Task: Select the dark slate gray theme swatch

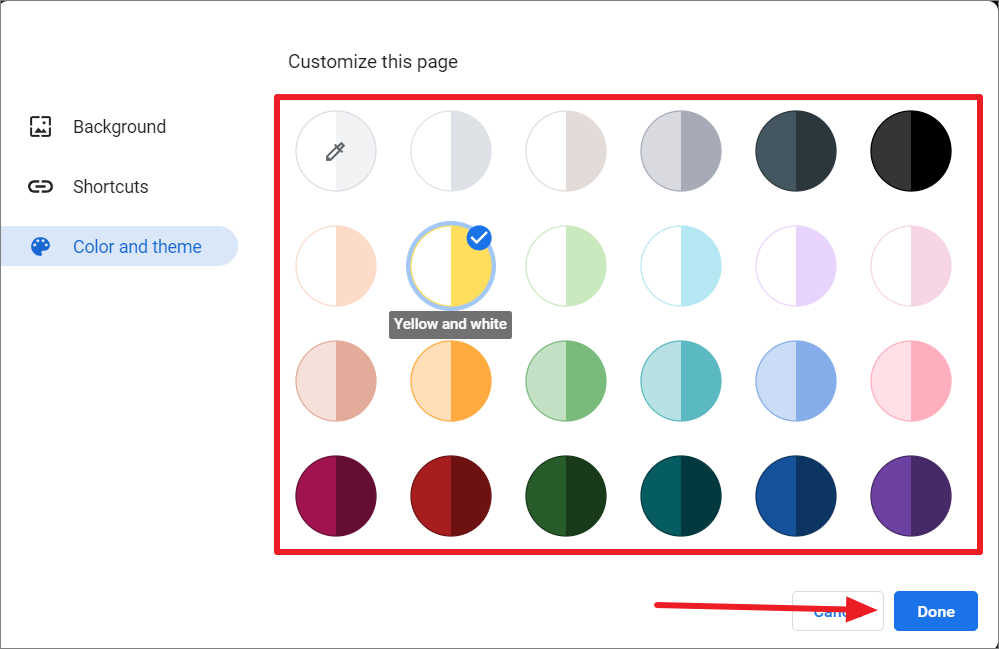Action: 796,151
